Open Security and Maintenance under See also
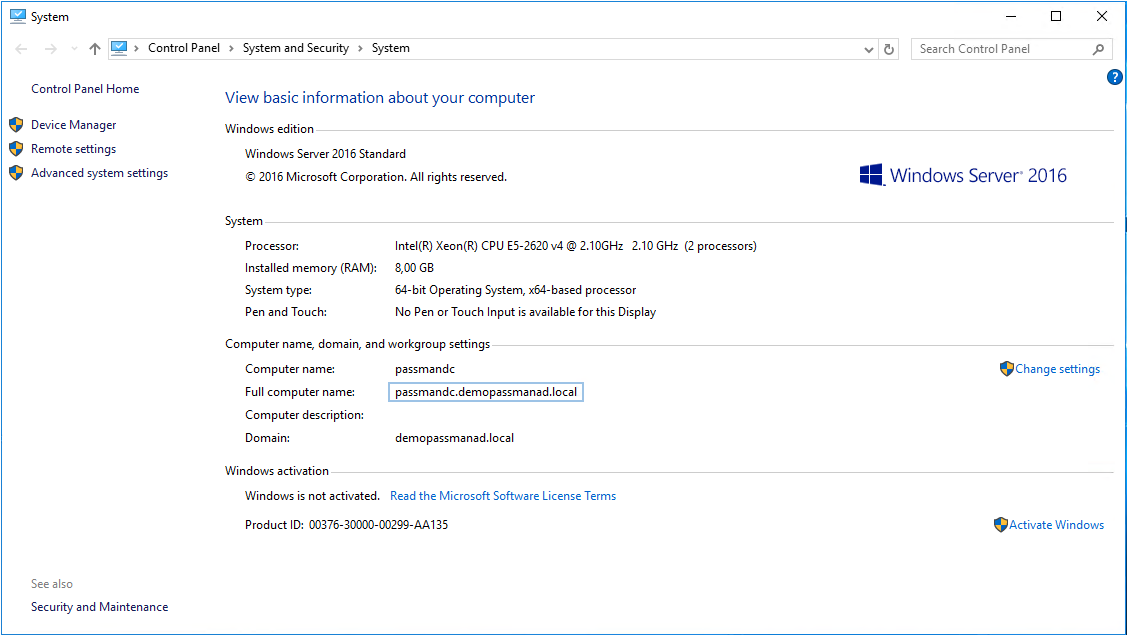This screenshot has height=635, width=1127. pos(99,607)
